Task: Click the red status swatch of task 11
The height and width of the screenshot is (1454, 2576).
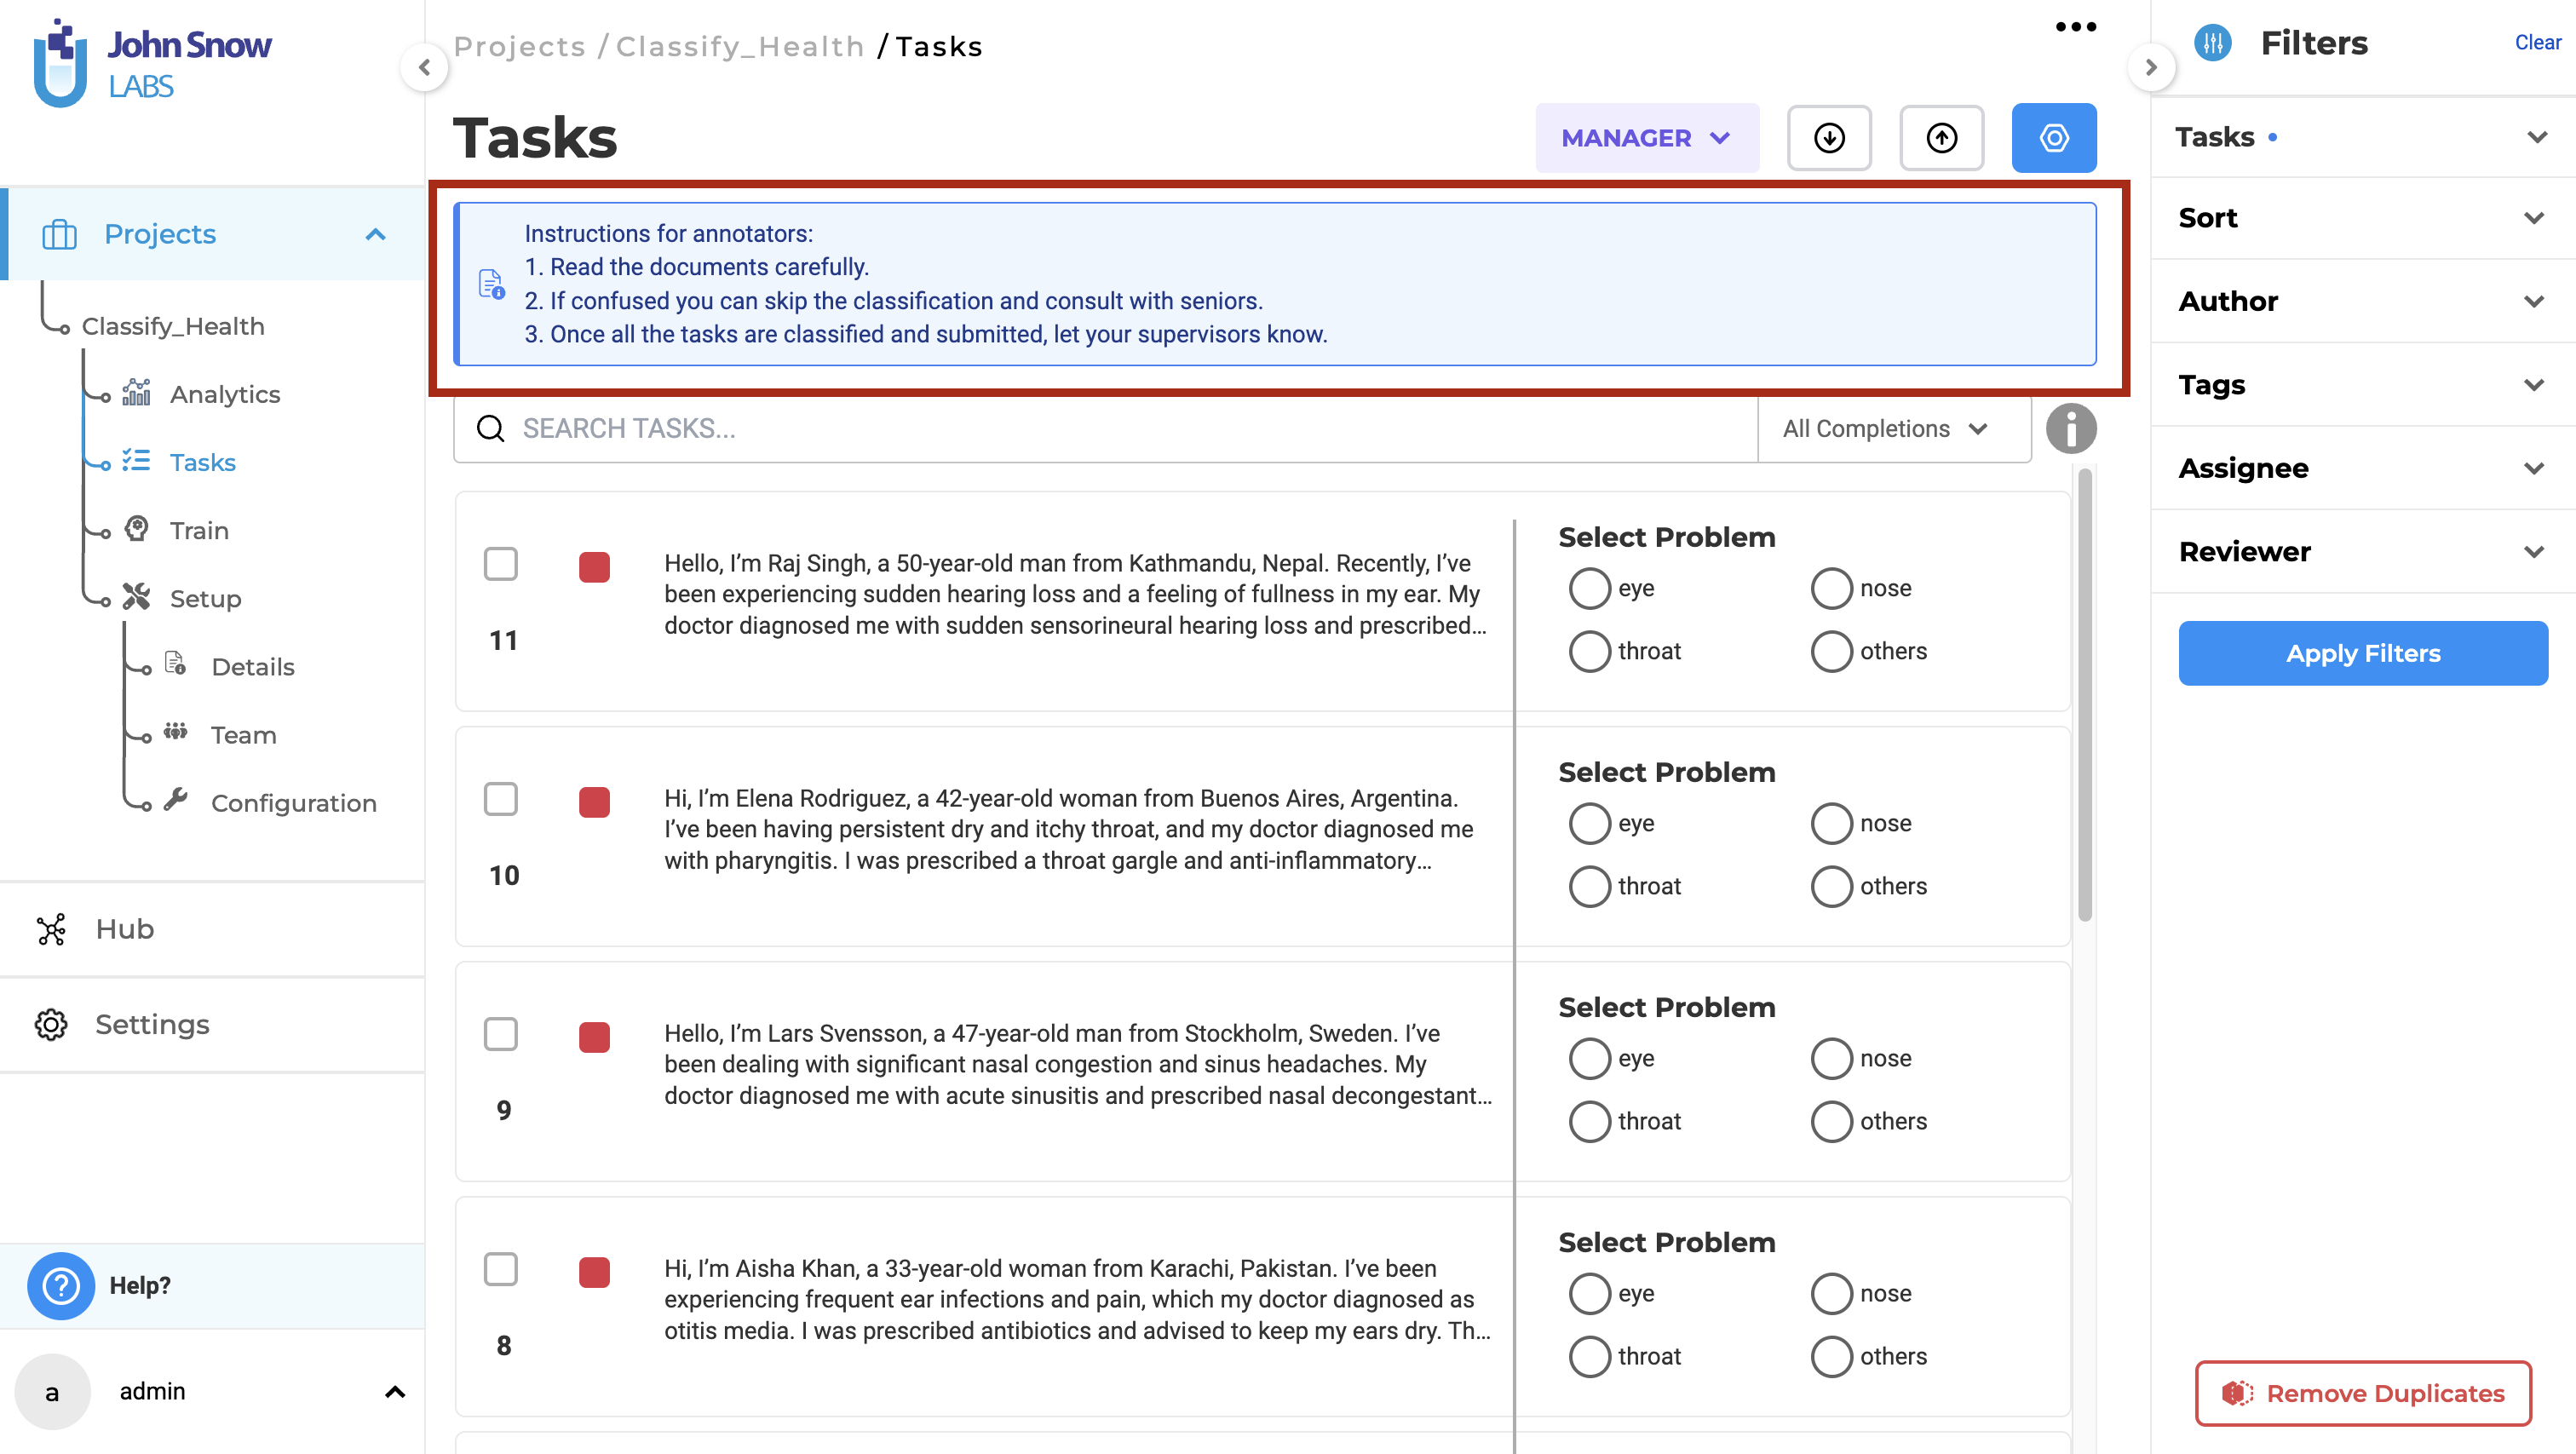Action: click(x=594, y=567)
